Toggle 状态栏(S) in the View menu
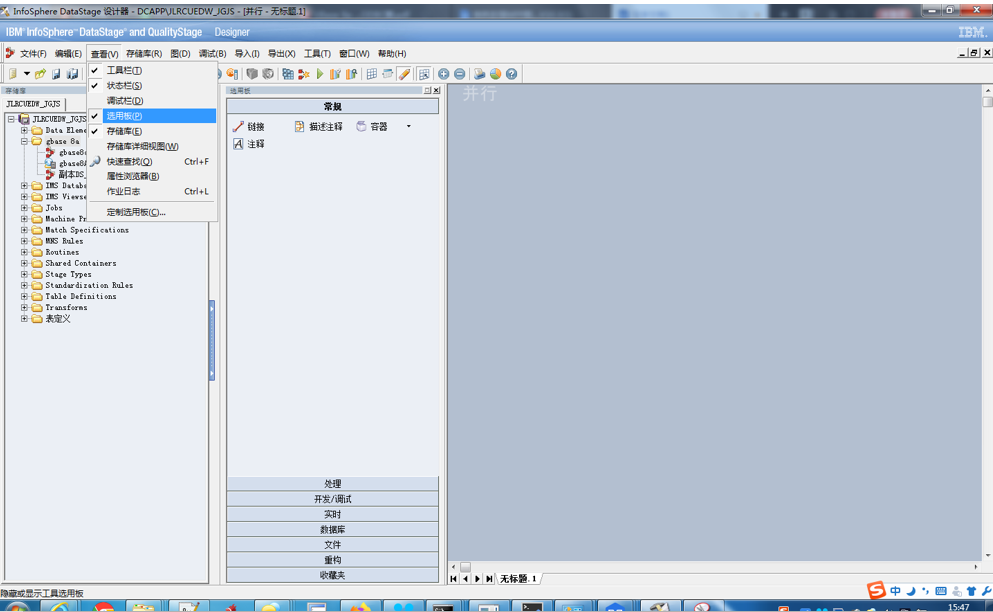Viewport: 993px width, 612px height. click(x=152, y=86)
